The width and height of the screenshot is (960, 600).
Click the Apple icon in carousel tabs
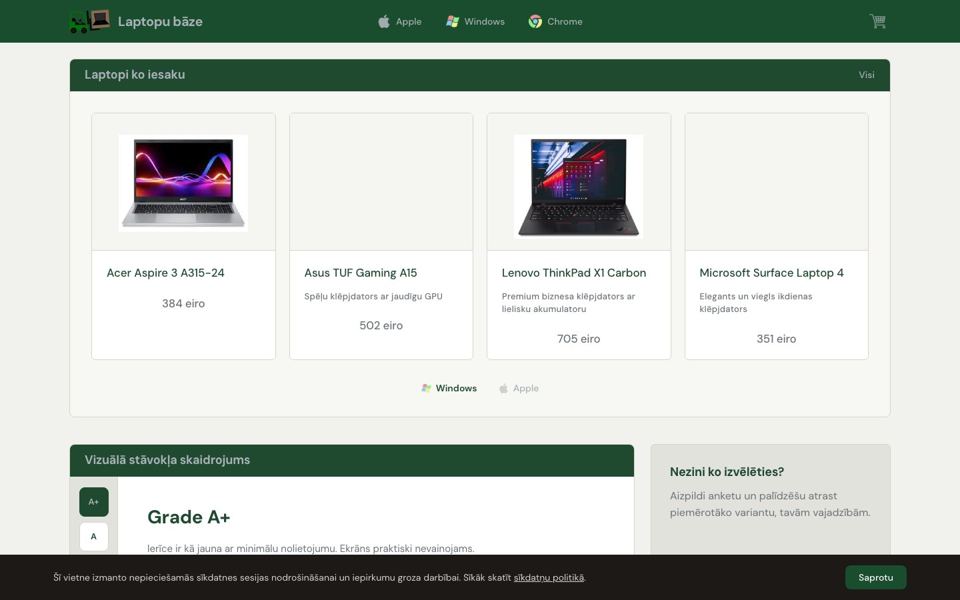[x=503, y=388]
